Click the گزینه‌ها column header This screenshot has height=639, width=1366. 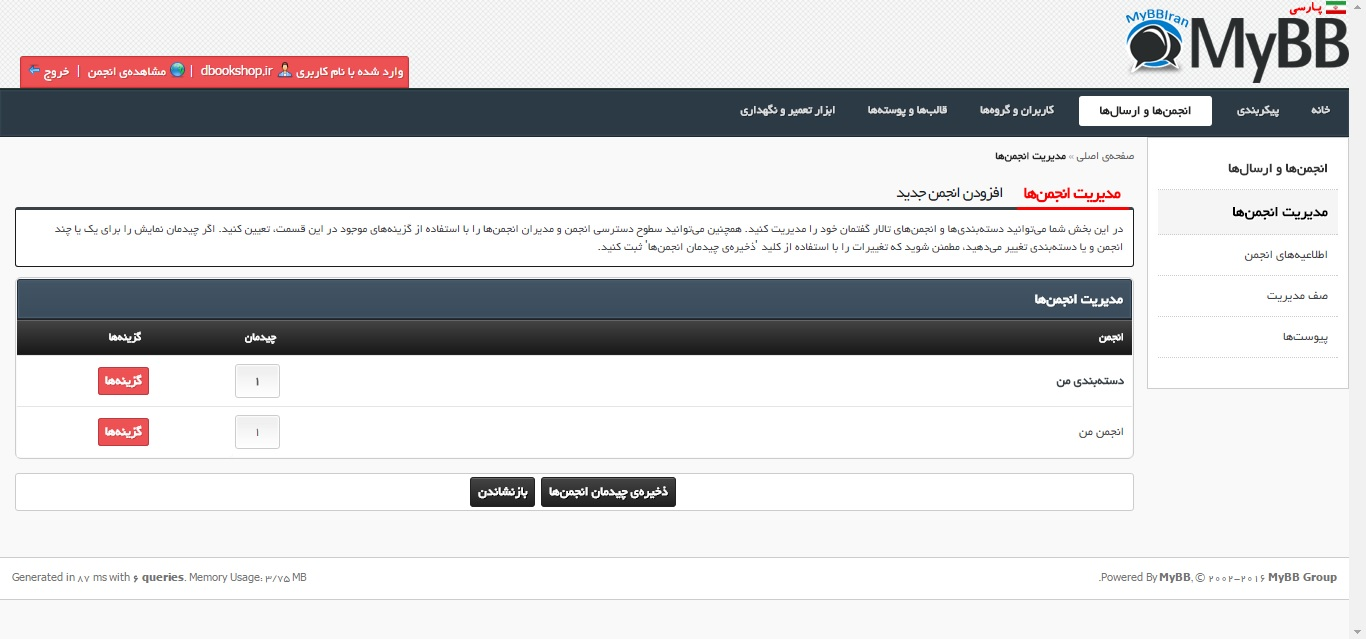pos(125,338)
